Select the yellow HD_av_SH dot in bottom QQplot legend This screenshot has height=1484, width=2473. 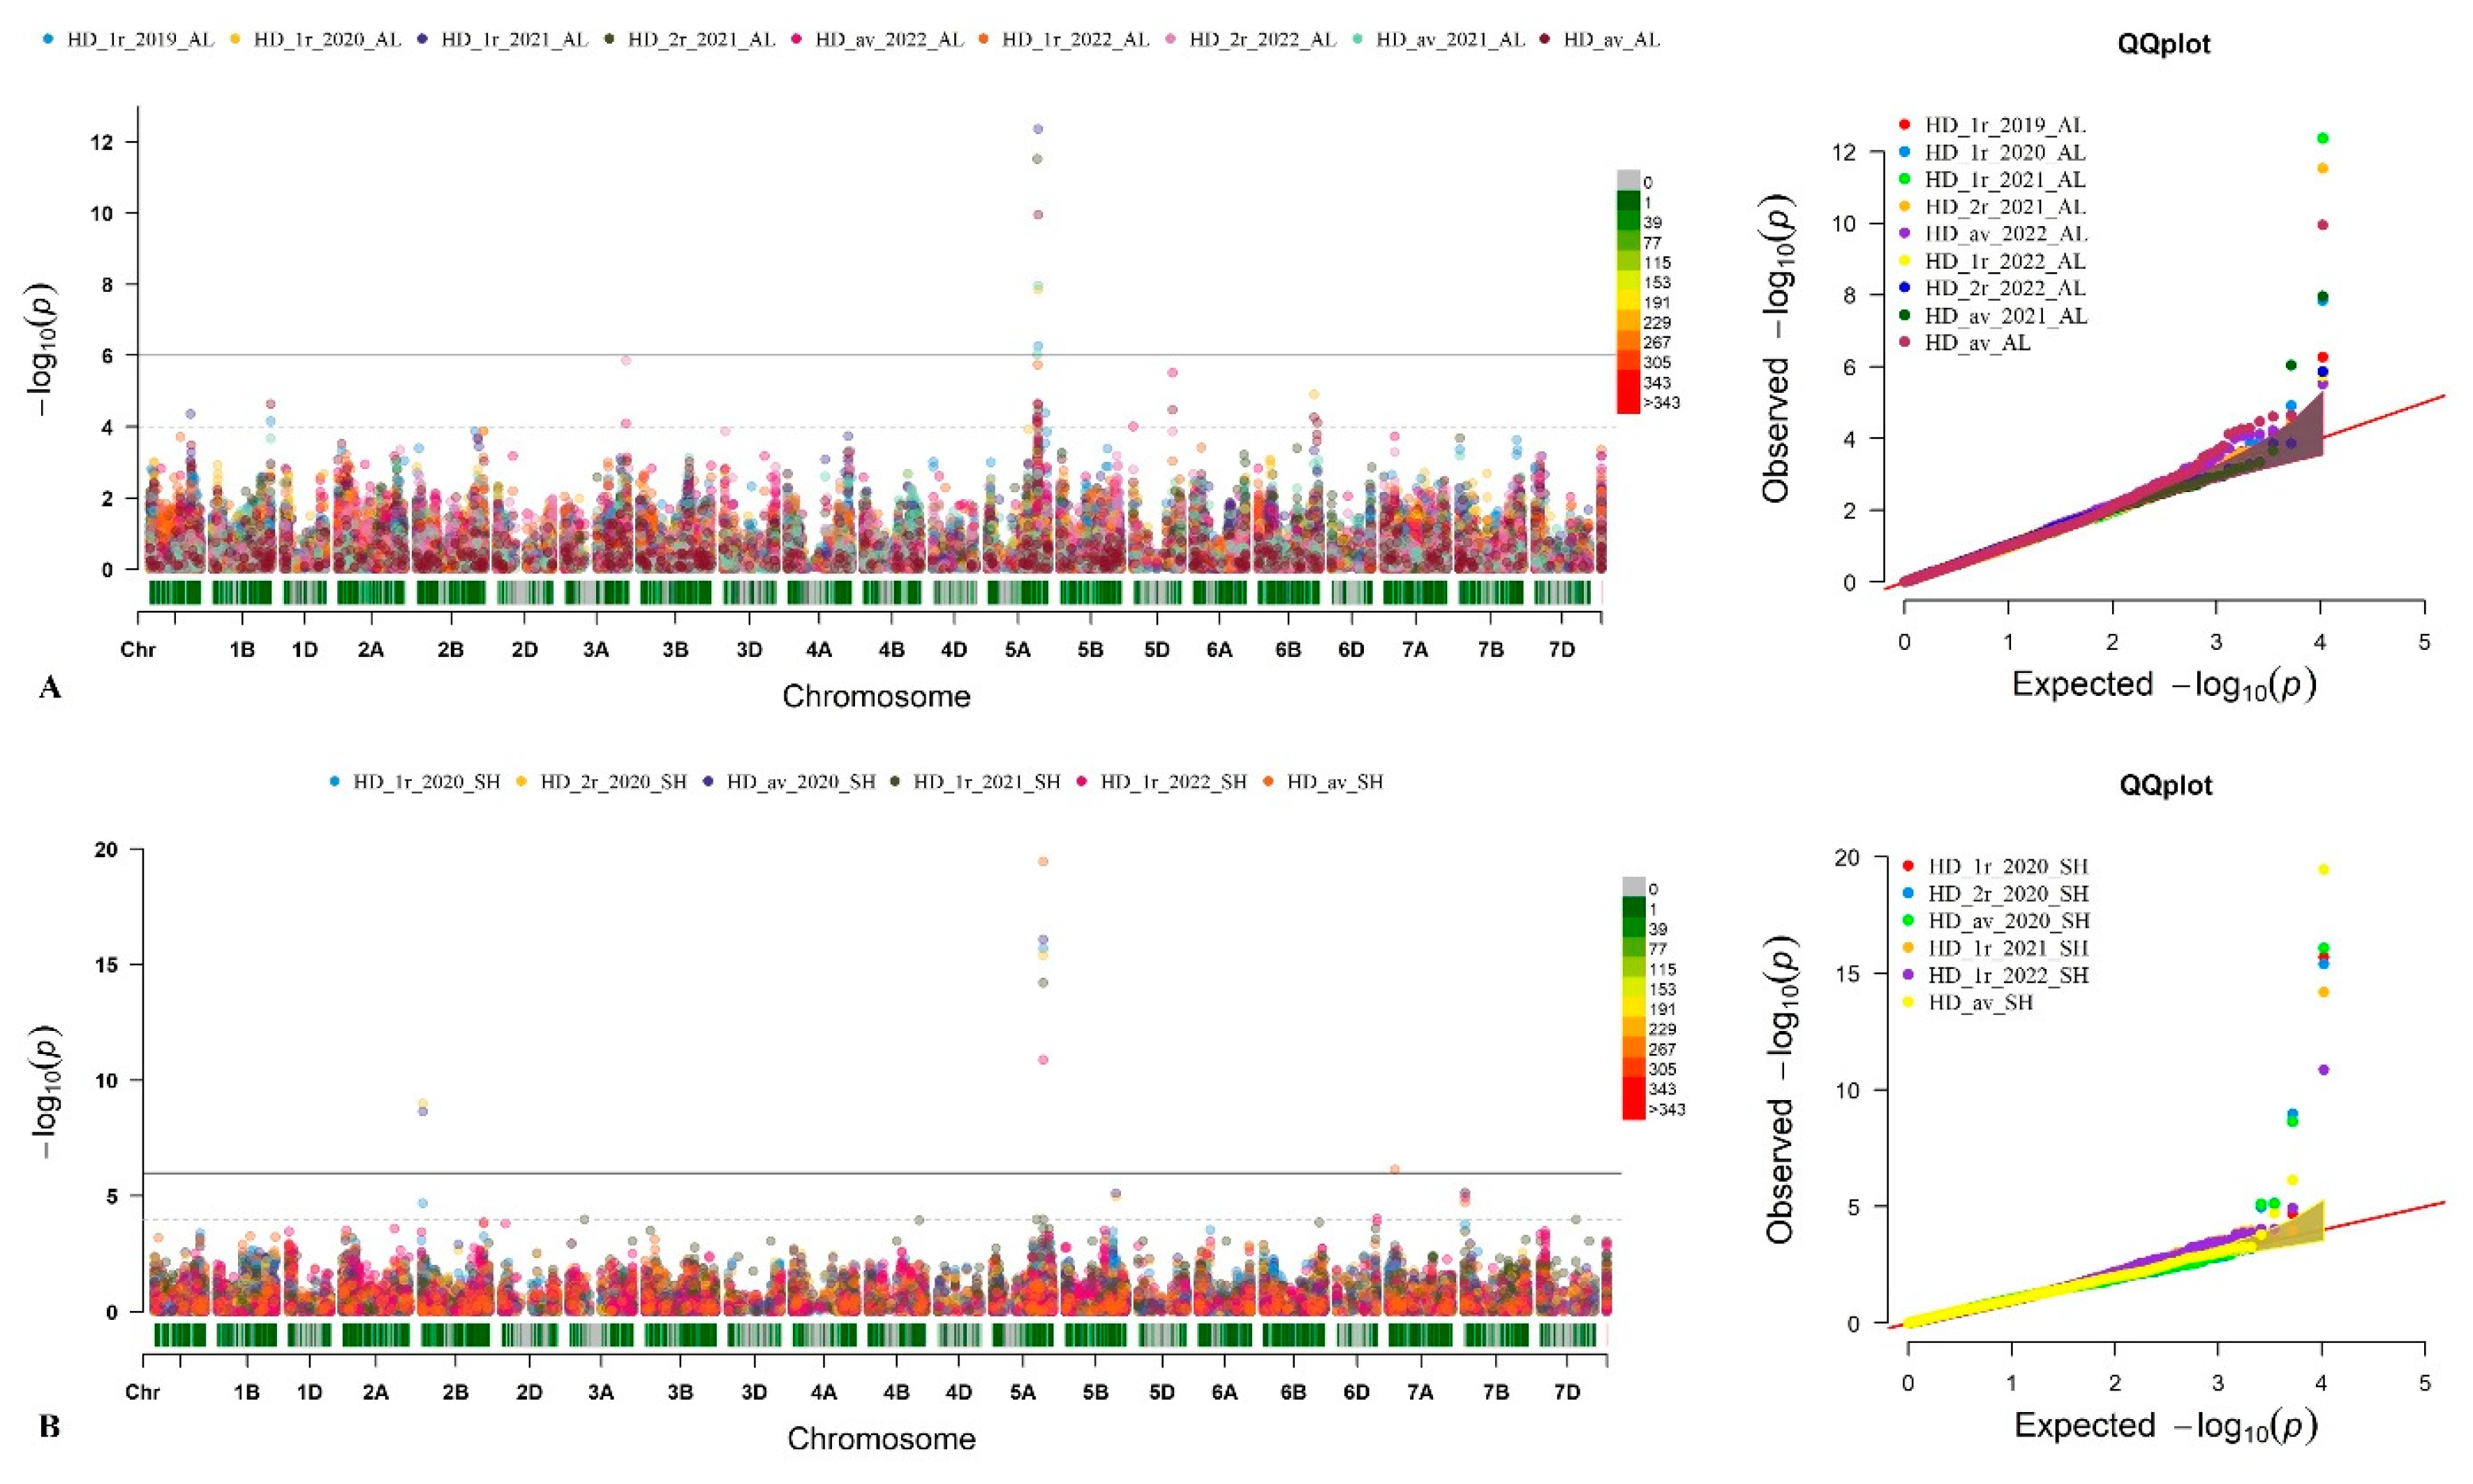1907,1002
